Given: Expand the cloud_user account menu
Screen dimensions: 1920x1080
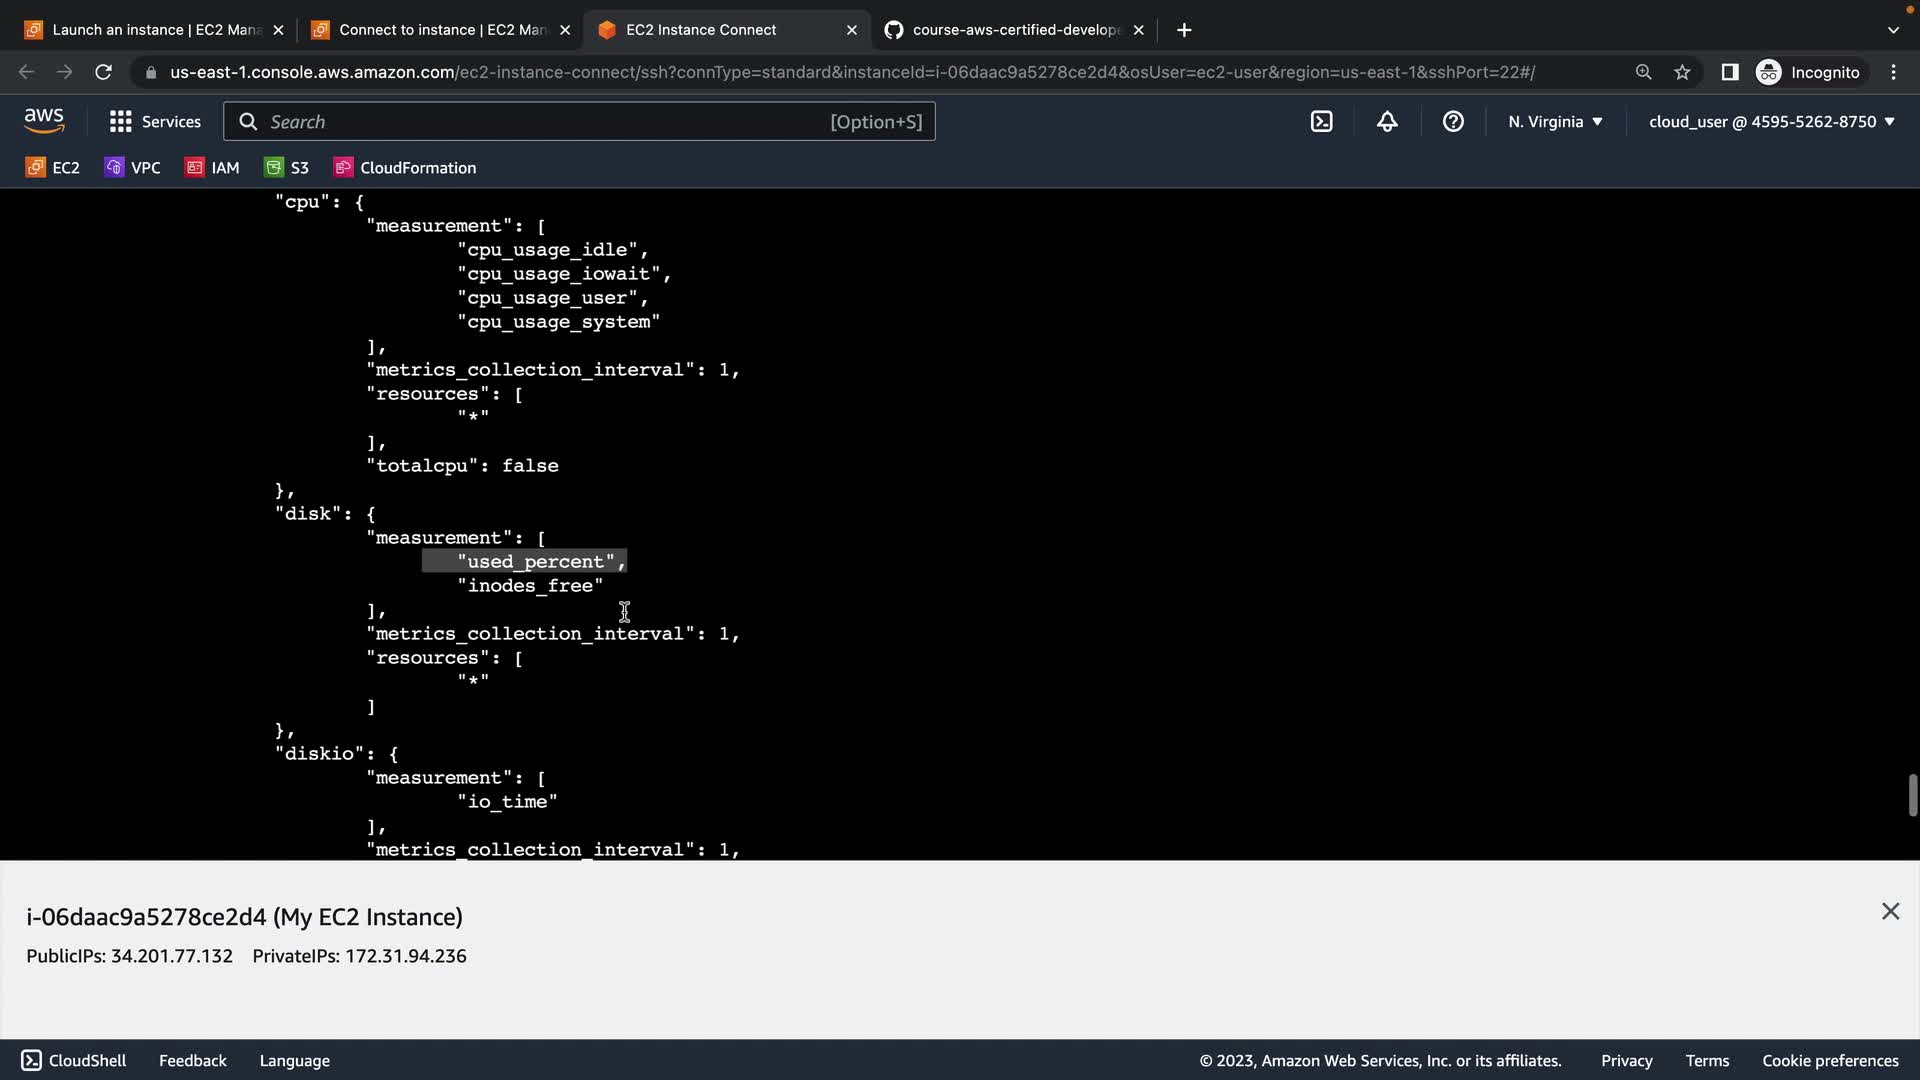Looking at the screenshot, I should click(1771, 122).
